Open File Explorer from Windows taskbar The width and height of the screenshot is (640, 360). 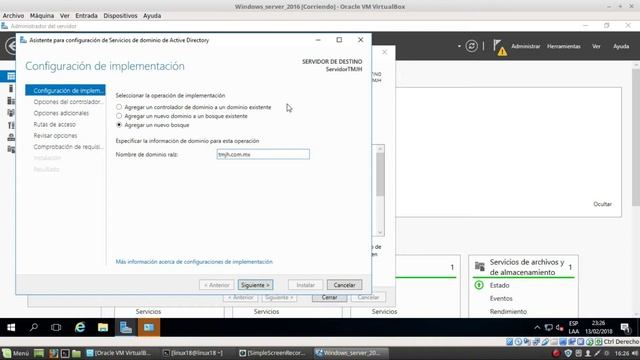click(x=103, y=327)
